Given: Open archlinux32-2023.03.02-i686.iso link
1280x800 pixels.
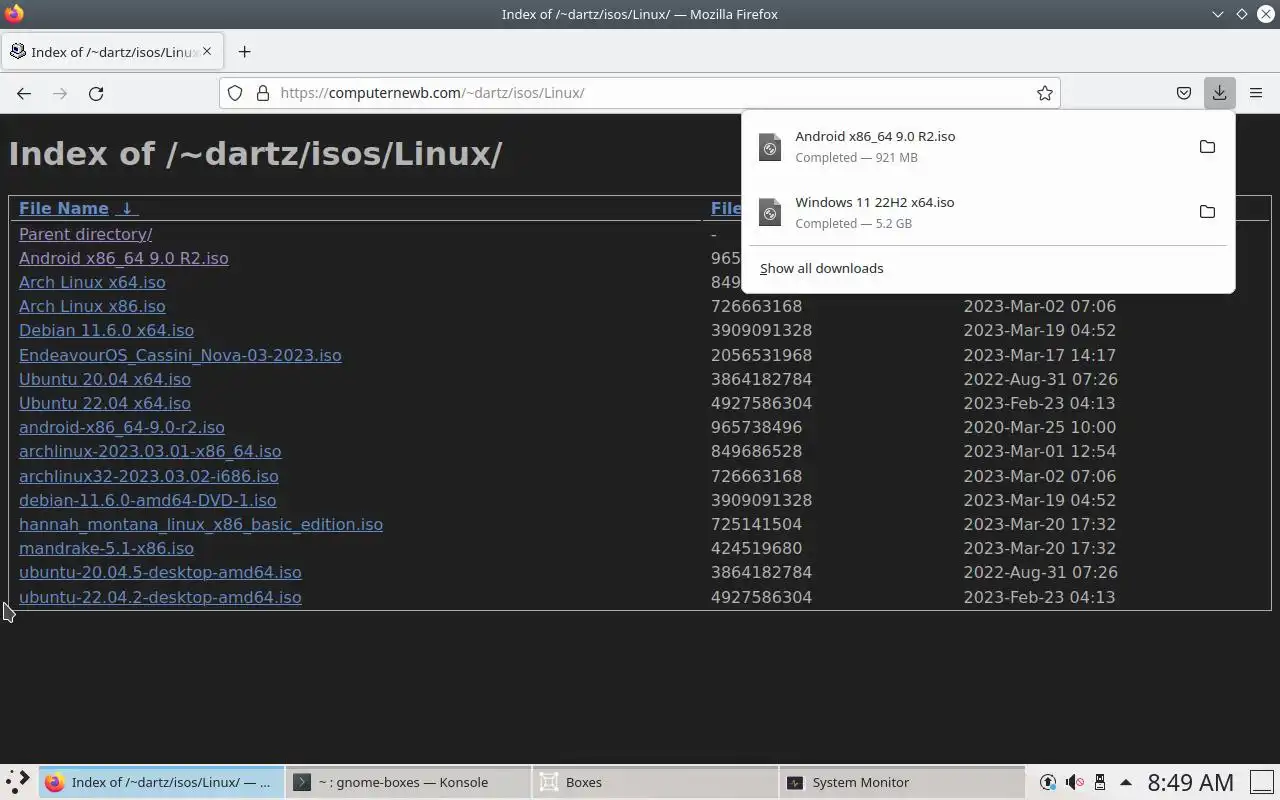Looking at the screenshot, I should click(149, 476).
